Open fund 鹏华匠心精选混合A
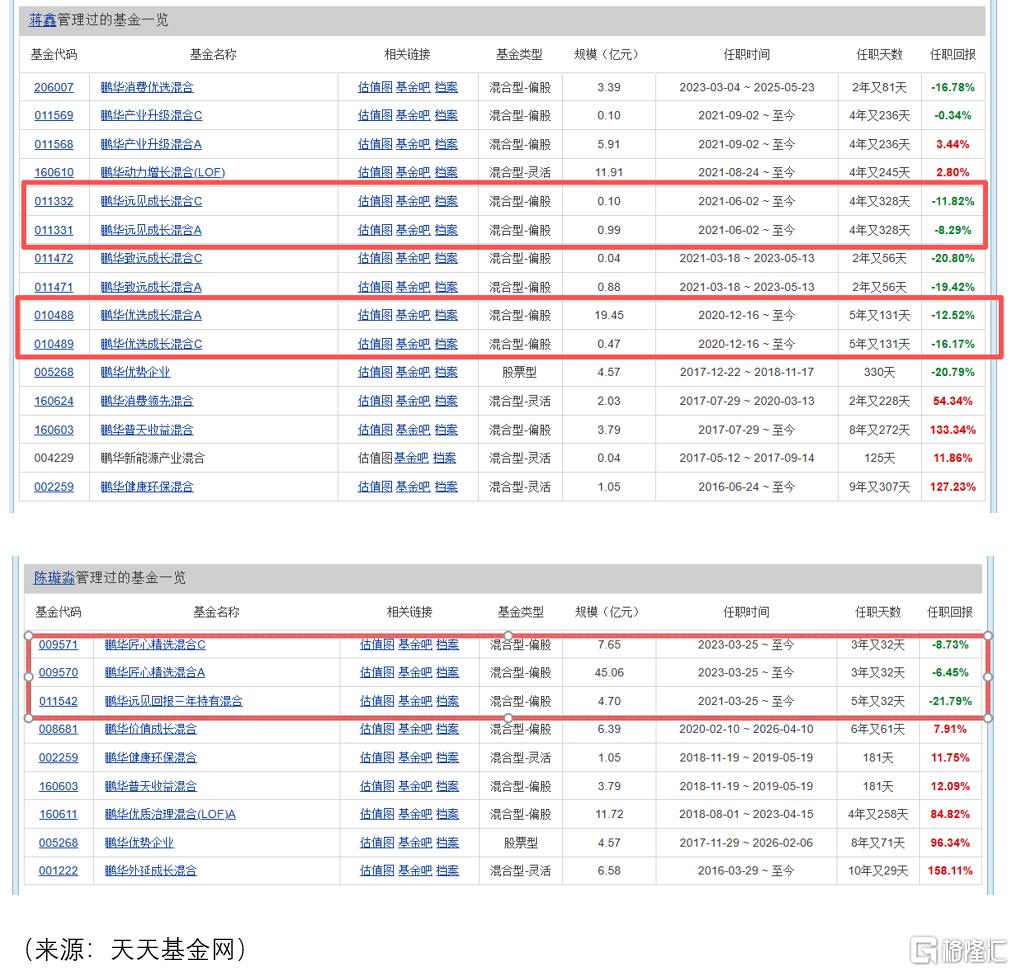Screen dimensions: 1014x972 pos(155,673)
